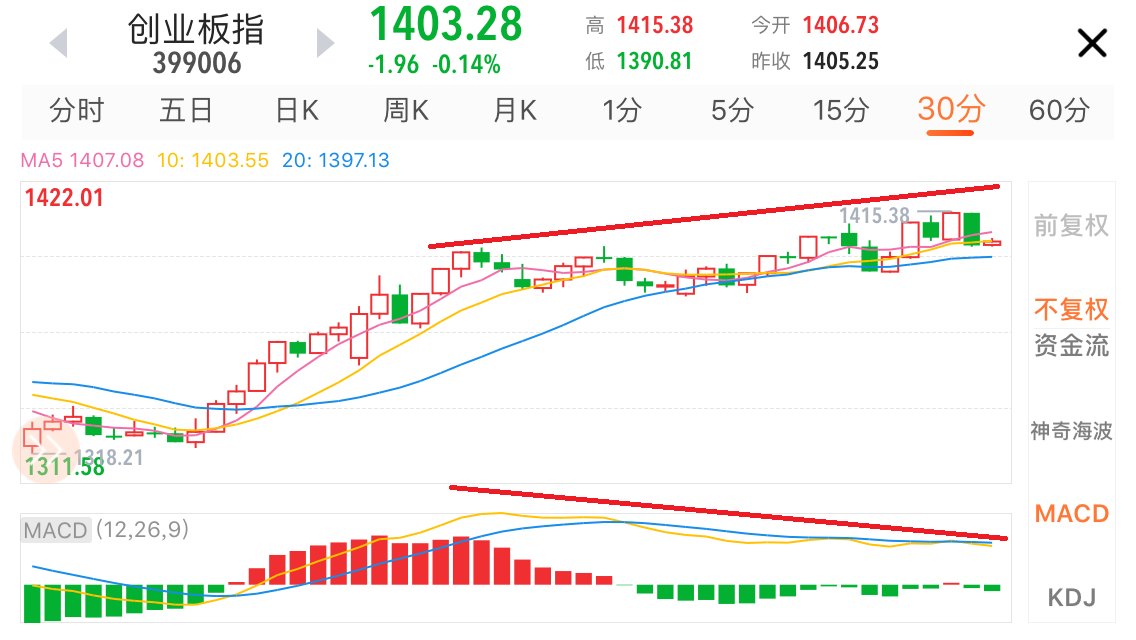
Task: Select the MACD indicator on the right
Action: (1072, 514)
